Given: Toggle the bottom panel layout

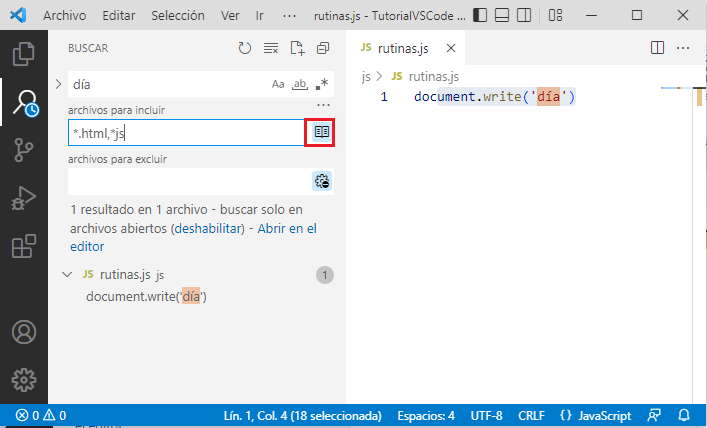Looking at the screenshot, I should click(x=502, y=15).
